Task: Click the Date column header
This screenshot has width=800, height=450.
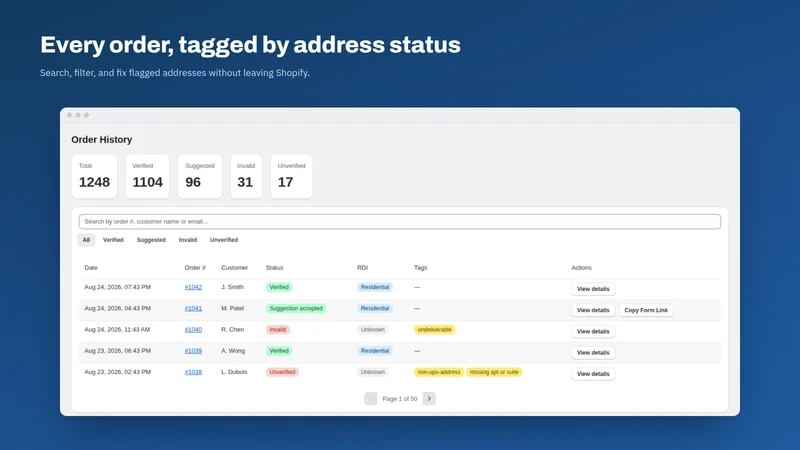Action: point(91,268)
